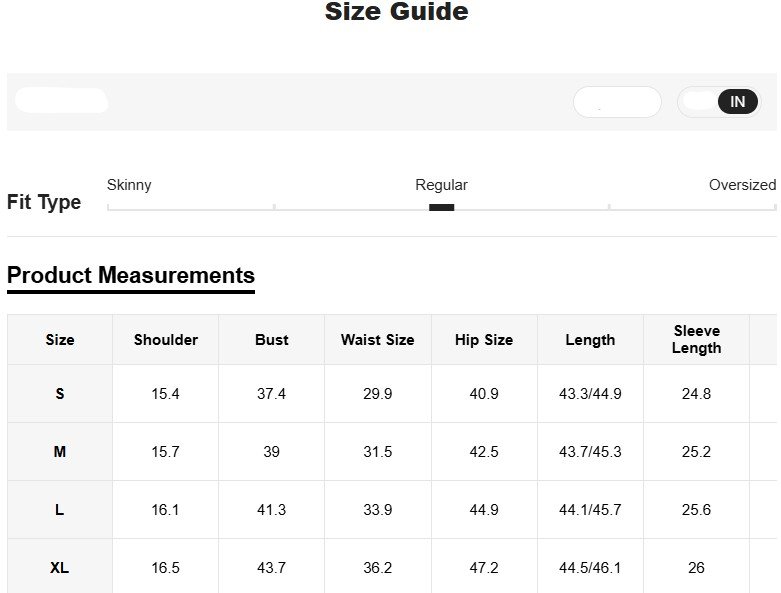Click the Bust column header

[x=272, y=340]
